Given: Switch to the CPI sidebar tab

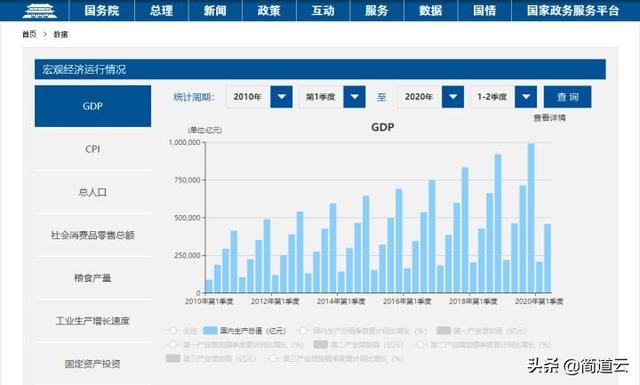Looking at the screenshot, I should tap(93, 149).
